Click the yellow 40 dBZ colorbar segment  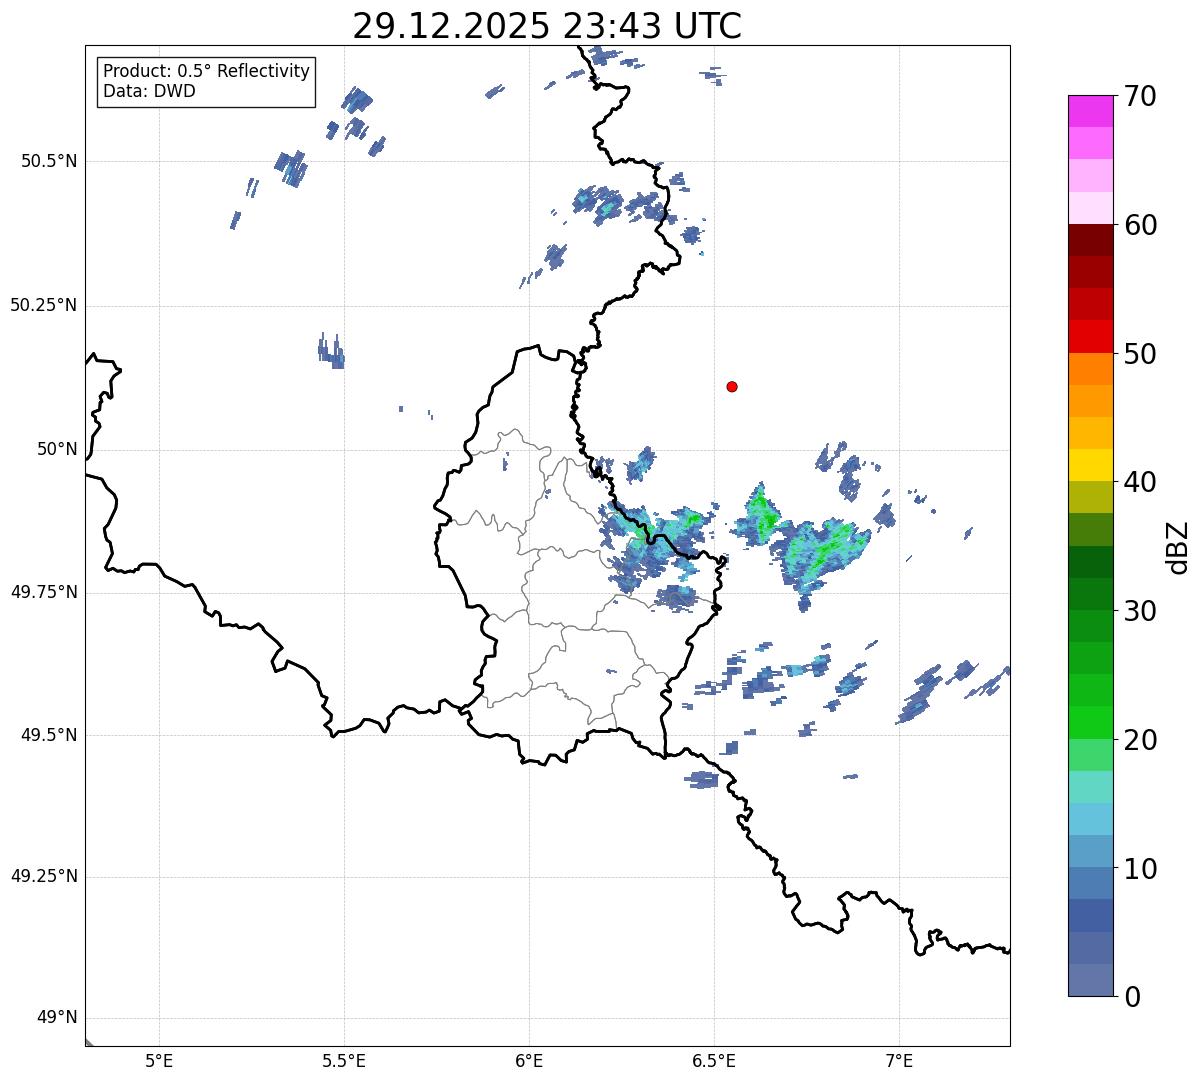pyautogui.click(x=1091, y=465)
